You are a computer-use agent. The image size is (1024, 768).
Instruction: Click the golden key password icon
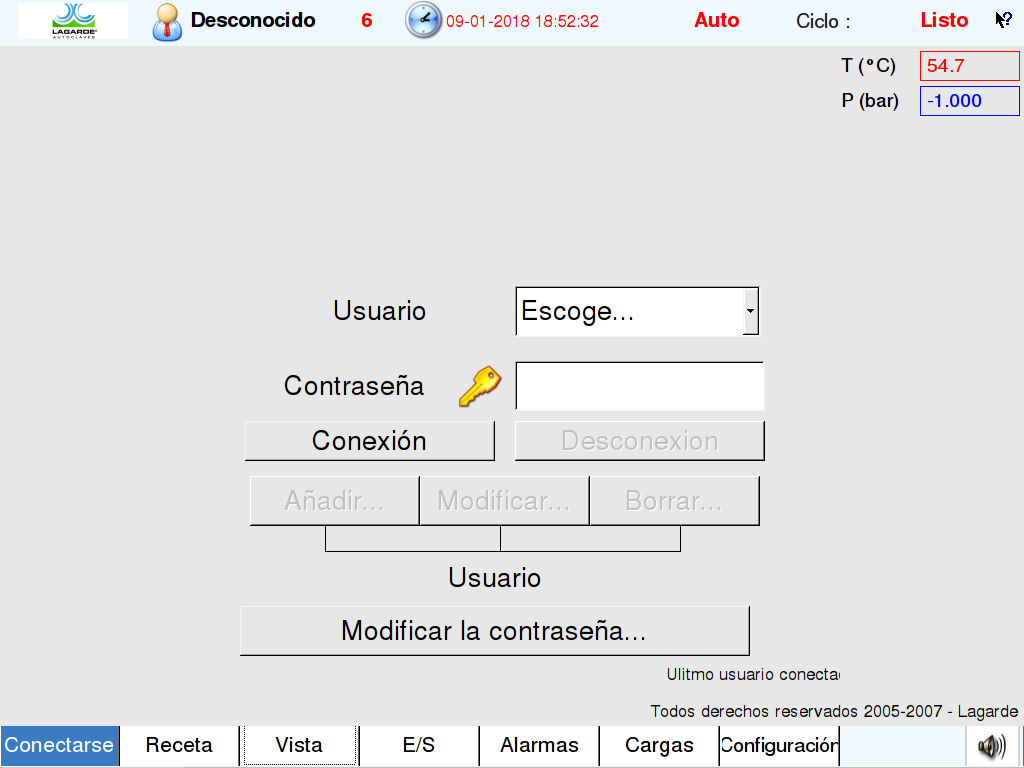479,386
